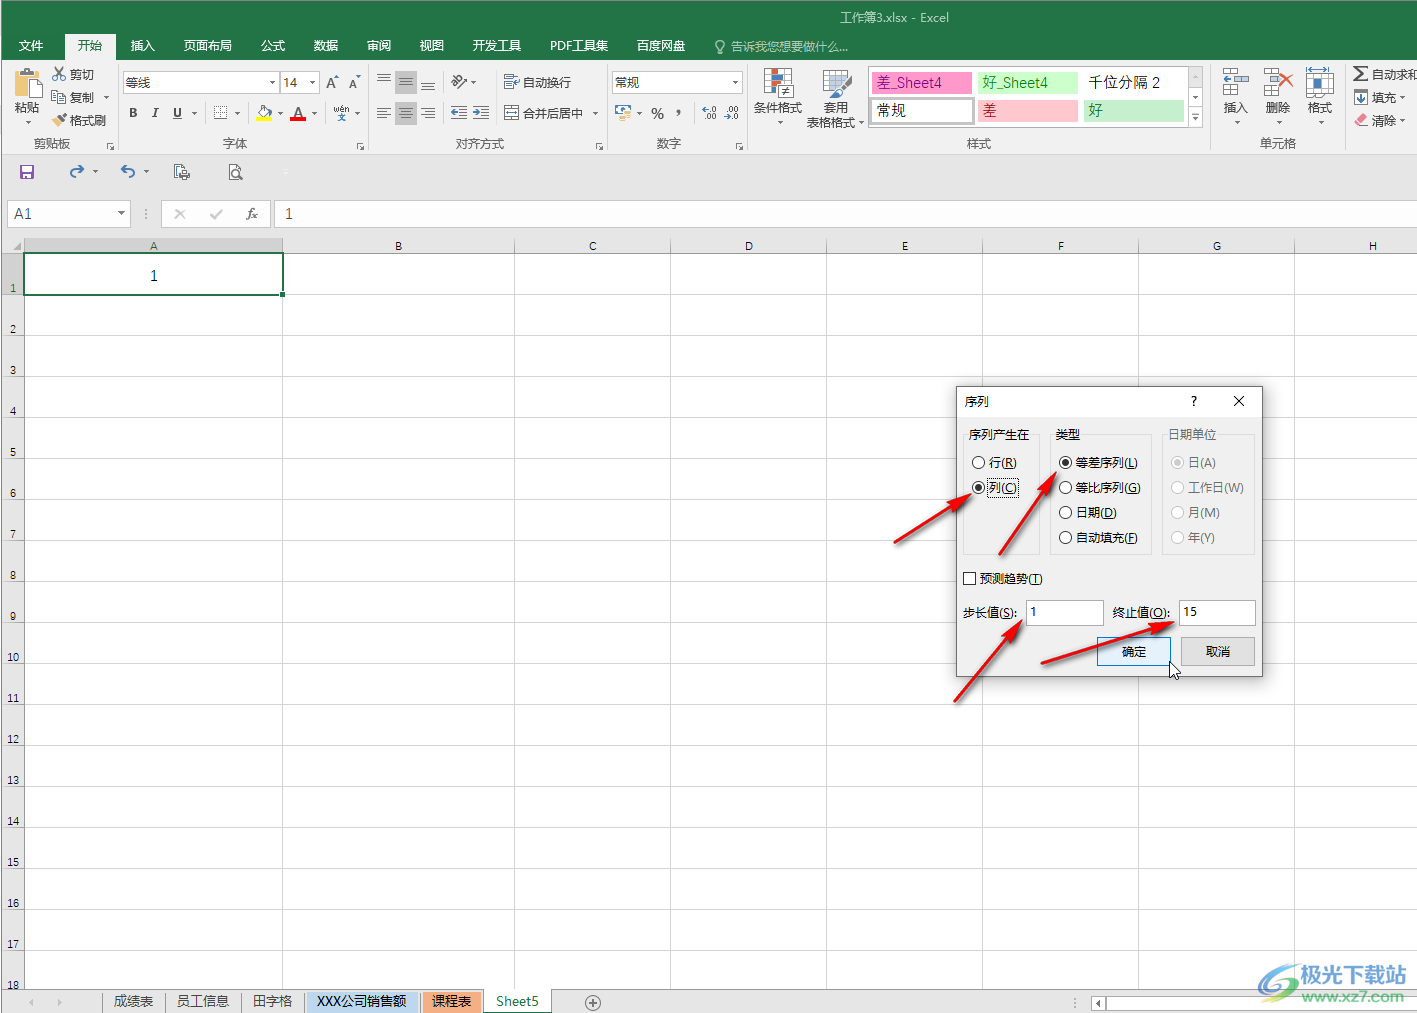The height and width of the screenshot is (1013, 1417).
Task: Apply underline formatting
Action: point(177,113)
